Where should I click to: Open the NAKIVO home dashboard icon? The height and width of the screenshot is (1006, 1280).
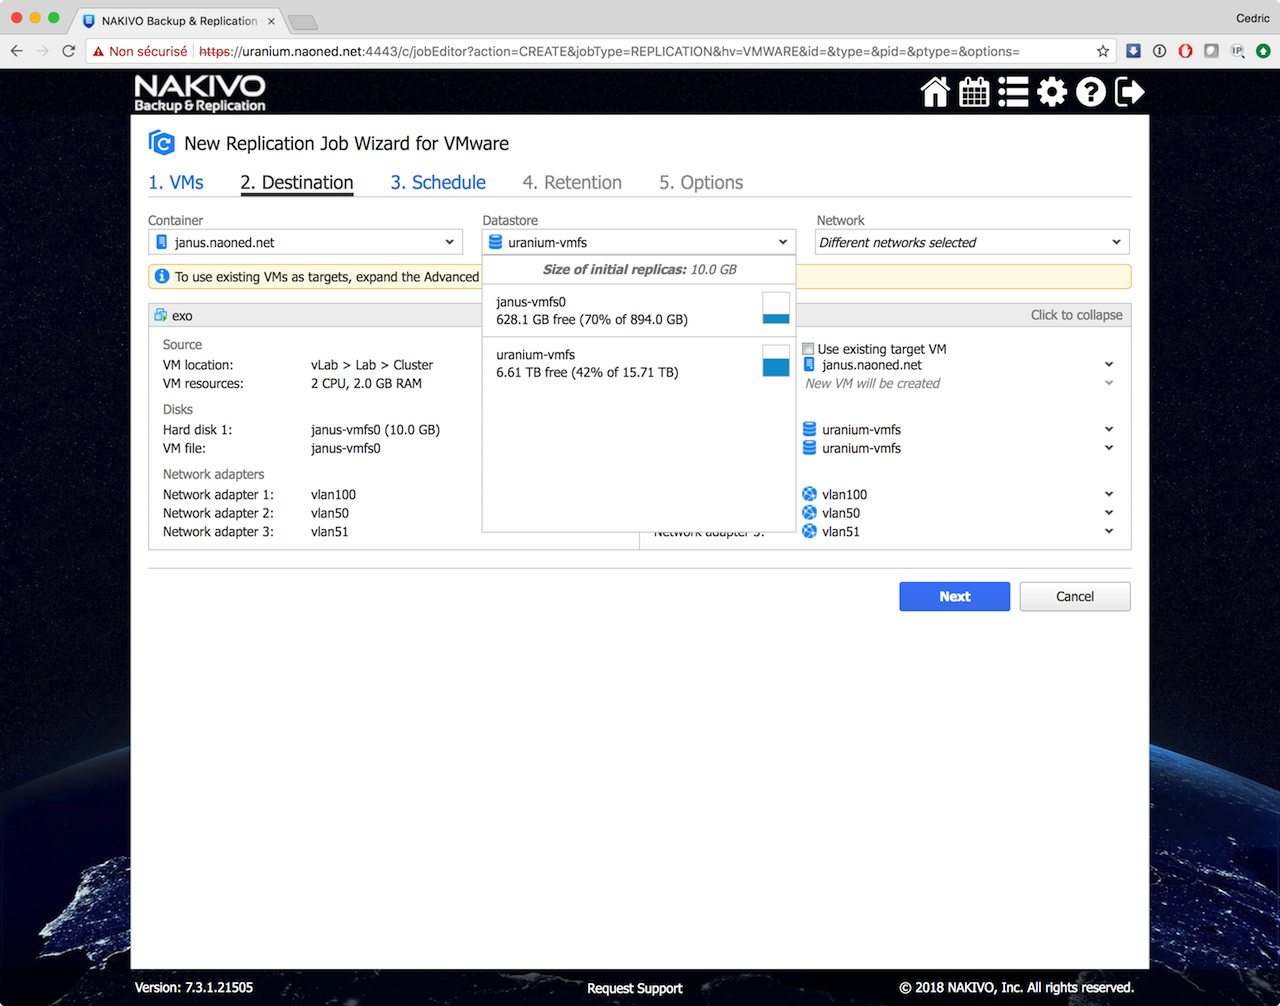click(x=935, y=92)
